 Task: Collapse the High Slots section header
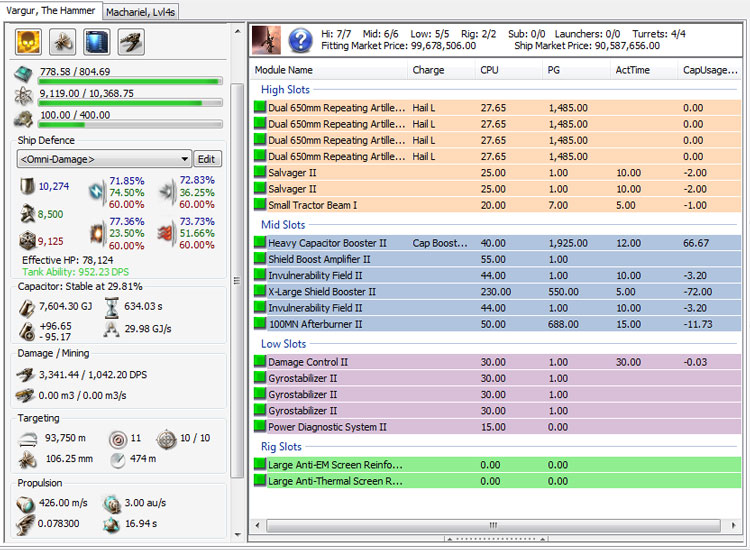285,89
